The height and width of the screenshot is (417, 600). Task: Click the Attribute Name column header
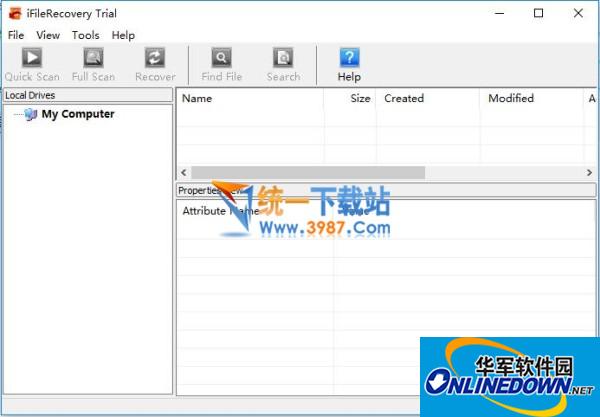(255, 211)
